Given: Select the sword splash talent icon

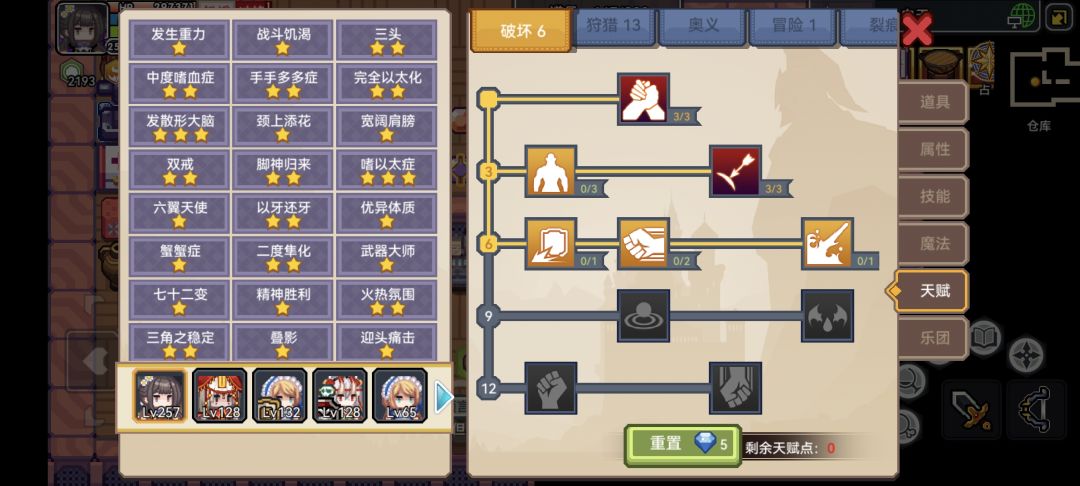Looking at the screenshot, I should coord(828,244).
